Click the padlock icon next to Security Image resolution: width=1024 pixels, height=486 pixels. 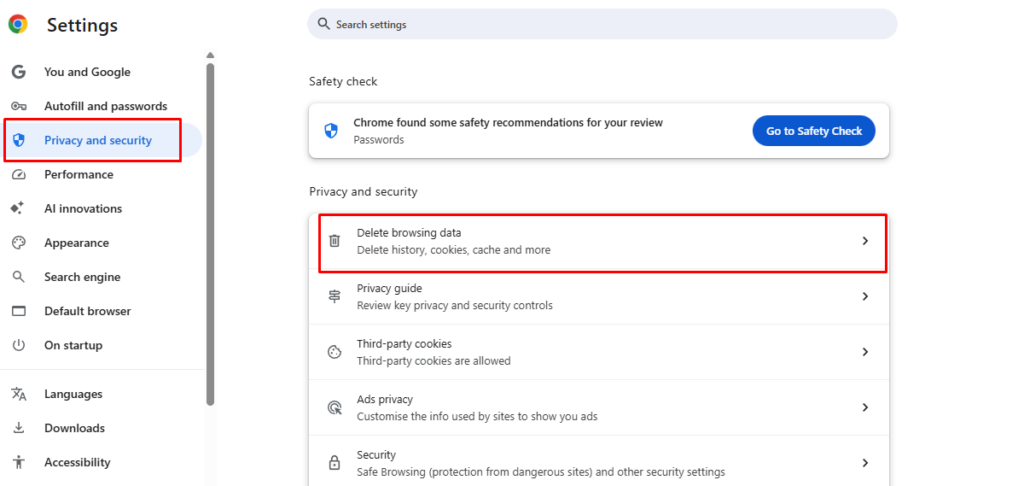coord(335,463)
